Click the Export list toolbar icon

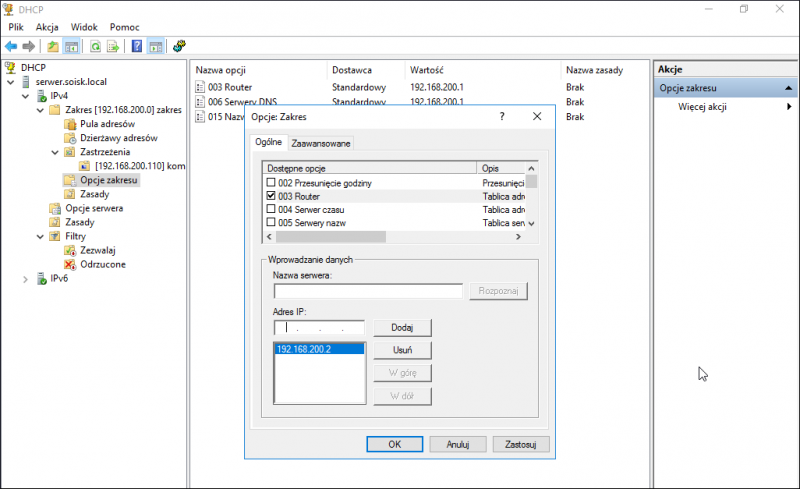(x=113, y=46)
